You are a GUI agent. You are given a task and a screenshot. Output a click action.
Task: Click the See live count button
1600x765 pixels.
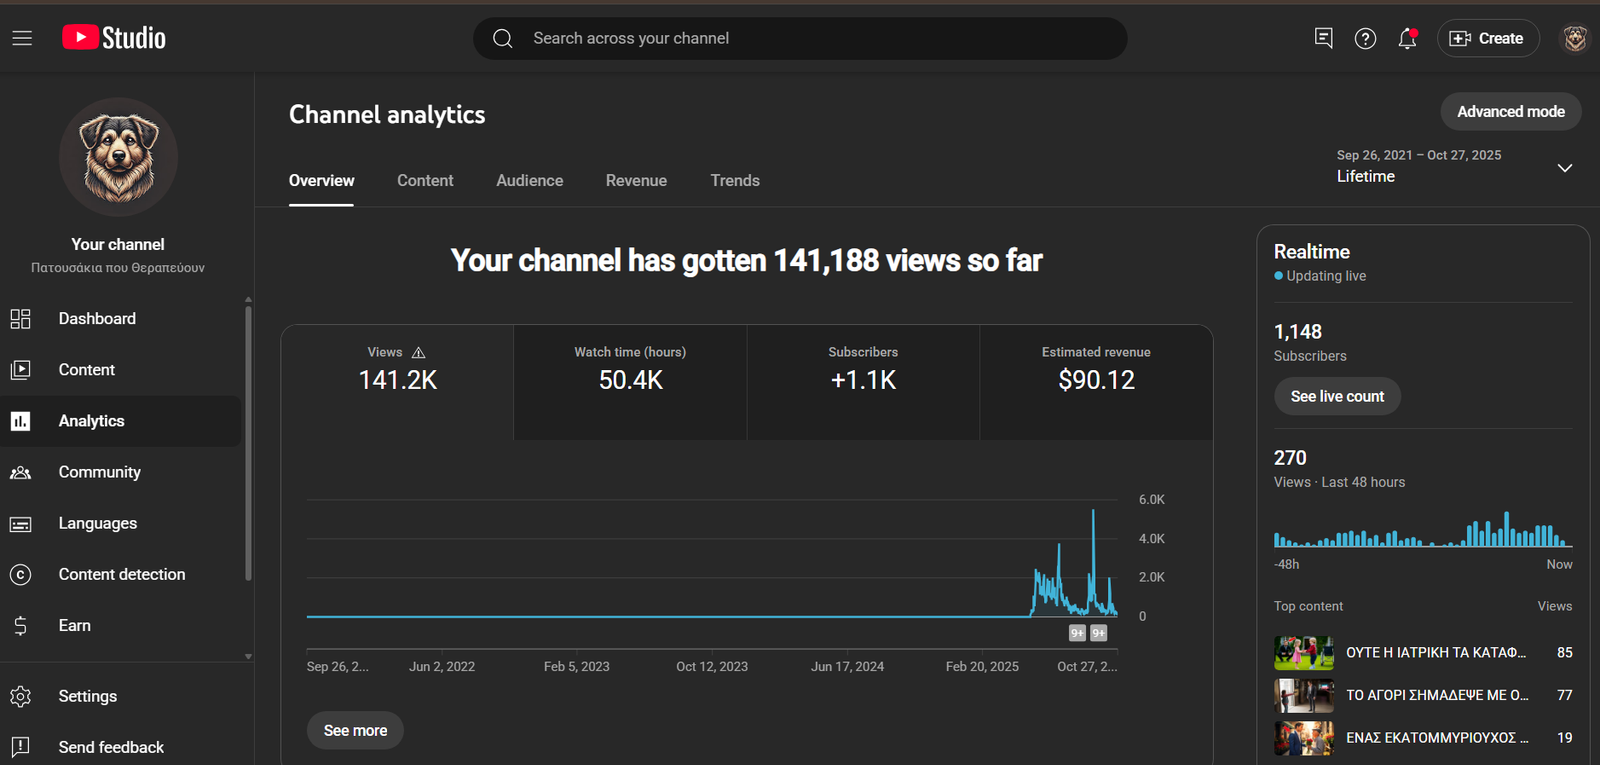[1337, 396]
